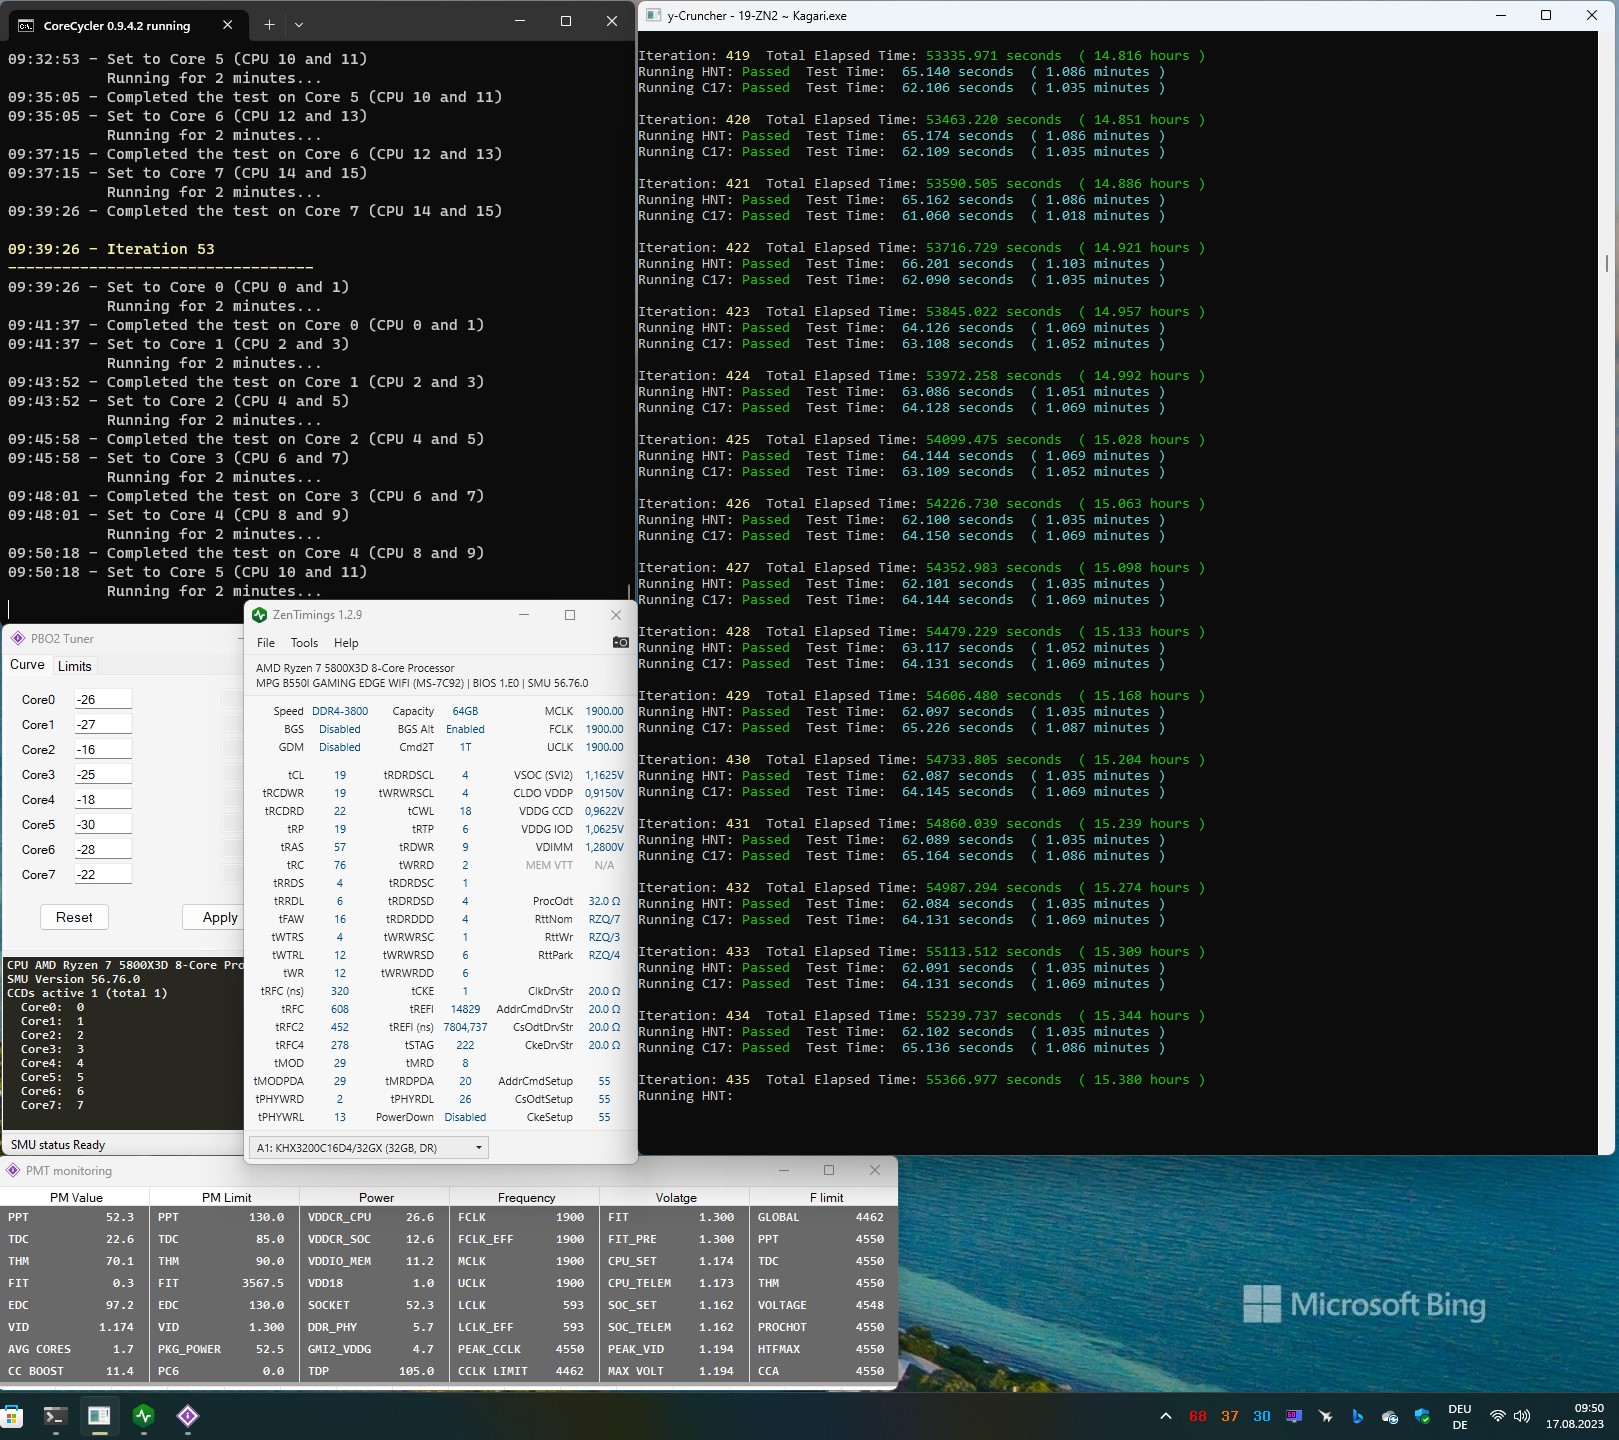Open the OneDrive sync tray icon

click(1389, 1416)
